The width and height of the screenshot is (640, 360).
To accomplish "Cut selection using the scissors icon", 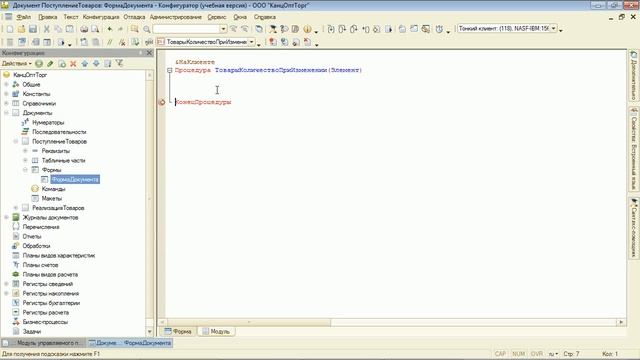I will [46, 29].
